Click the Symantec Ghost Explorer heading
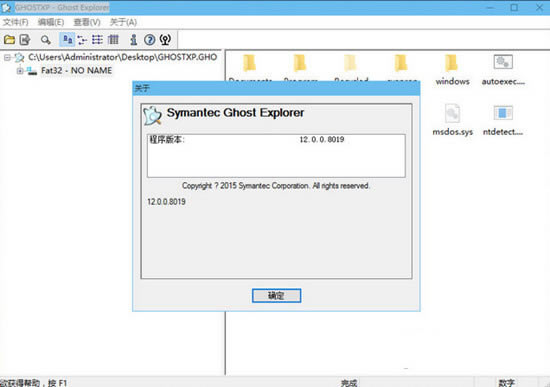 (x=235, y=113)
